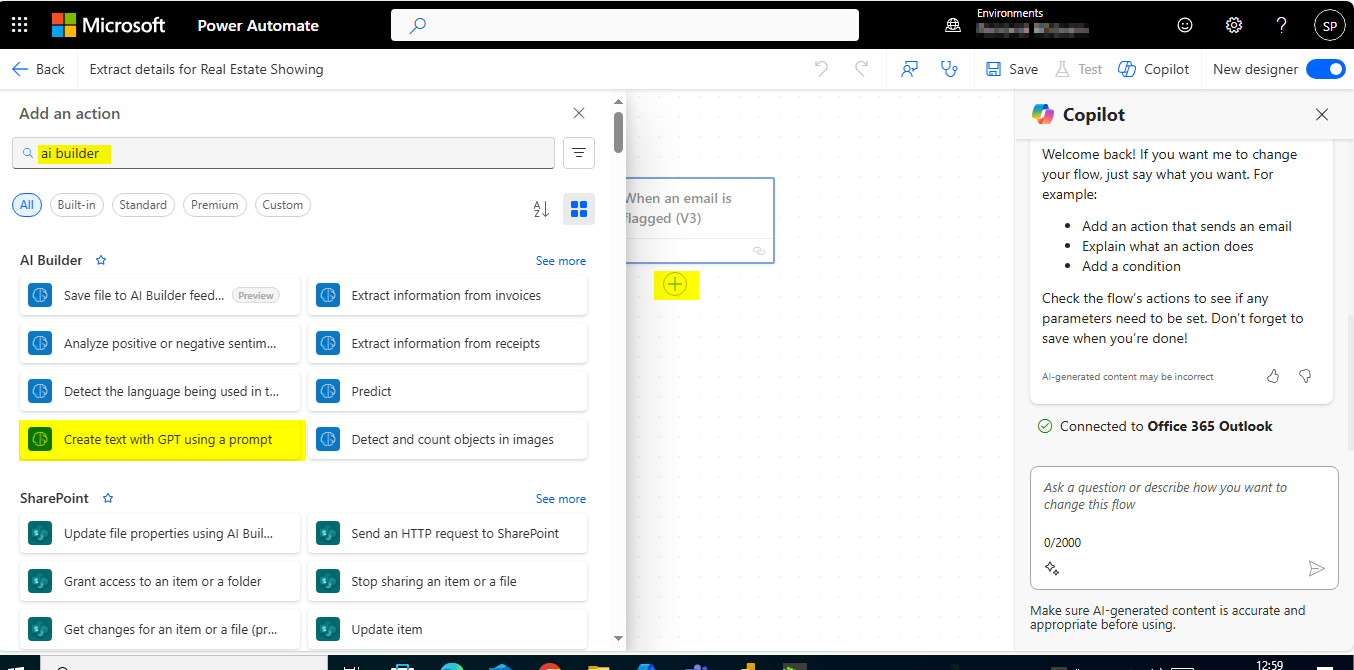Select the Custom filter tab
This screenshot has height=670, width=1354.
[283, 205]
